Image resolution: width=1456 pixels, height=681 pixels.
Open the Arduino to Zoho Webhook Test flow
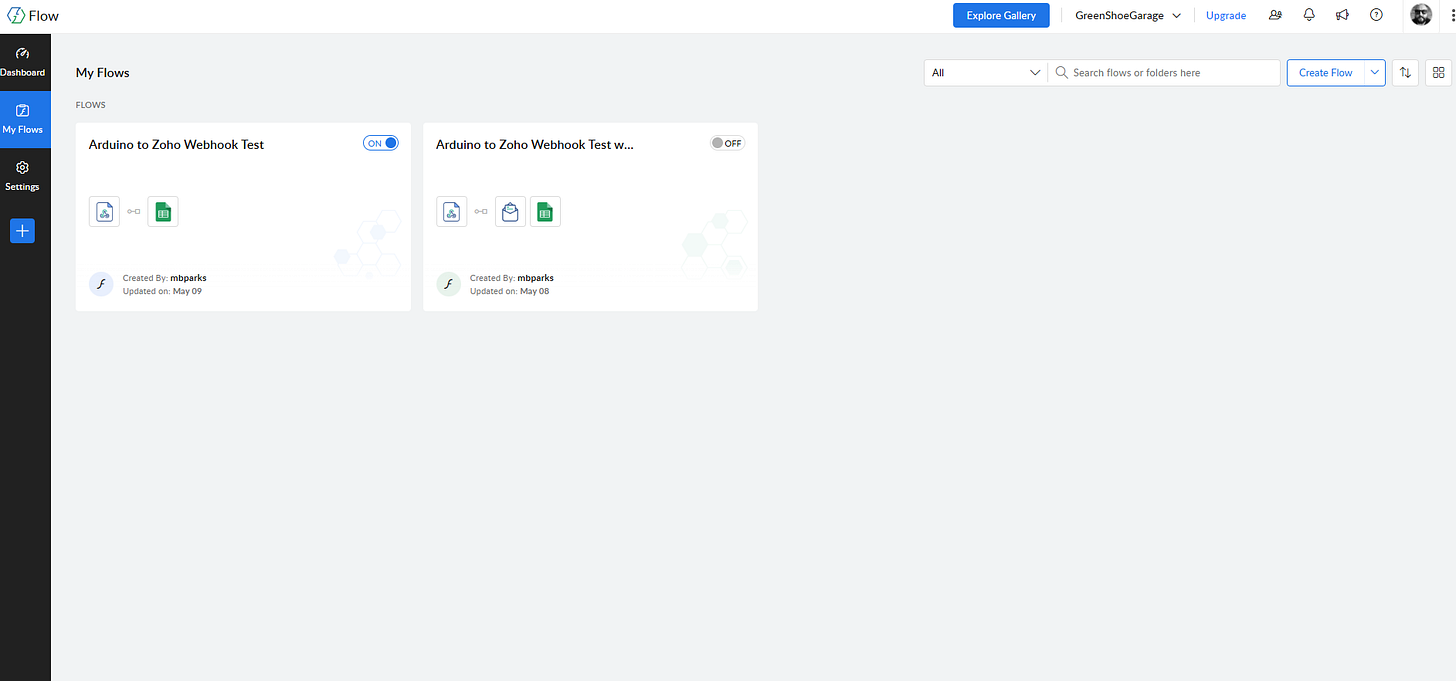click(176, 144)
